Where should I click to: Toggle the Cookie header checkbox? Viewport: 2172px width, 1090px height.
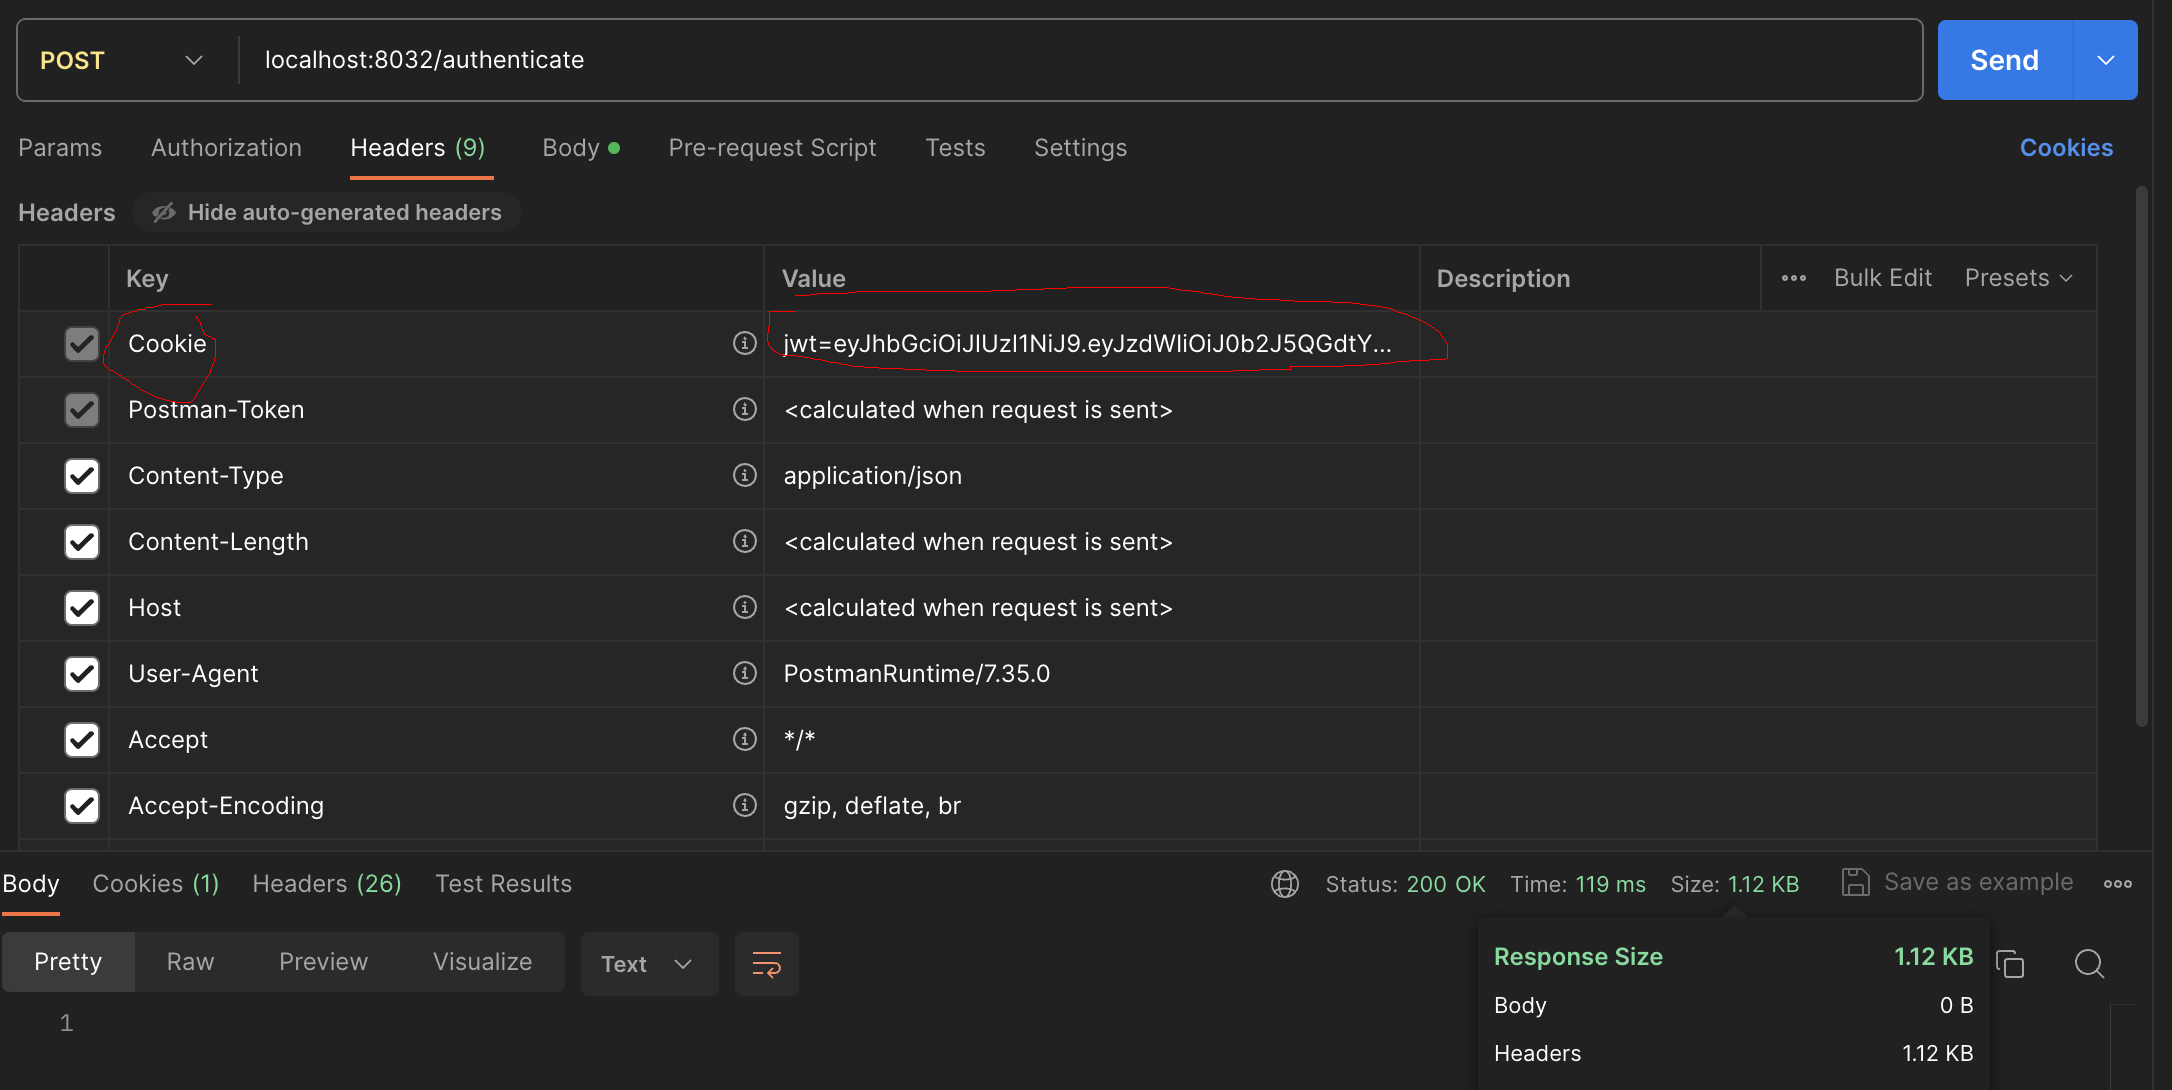click(x=82, y=344)
